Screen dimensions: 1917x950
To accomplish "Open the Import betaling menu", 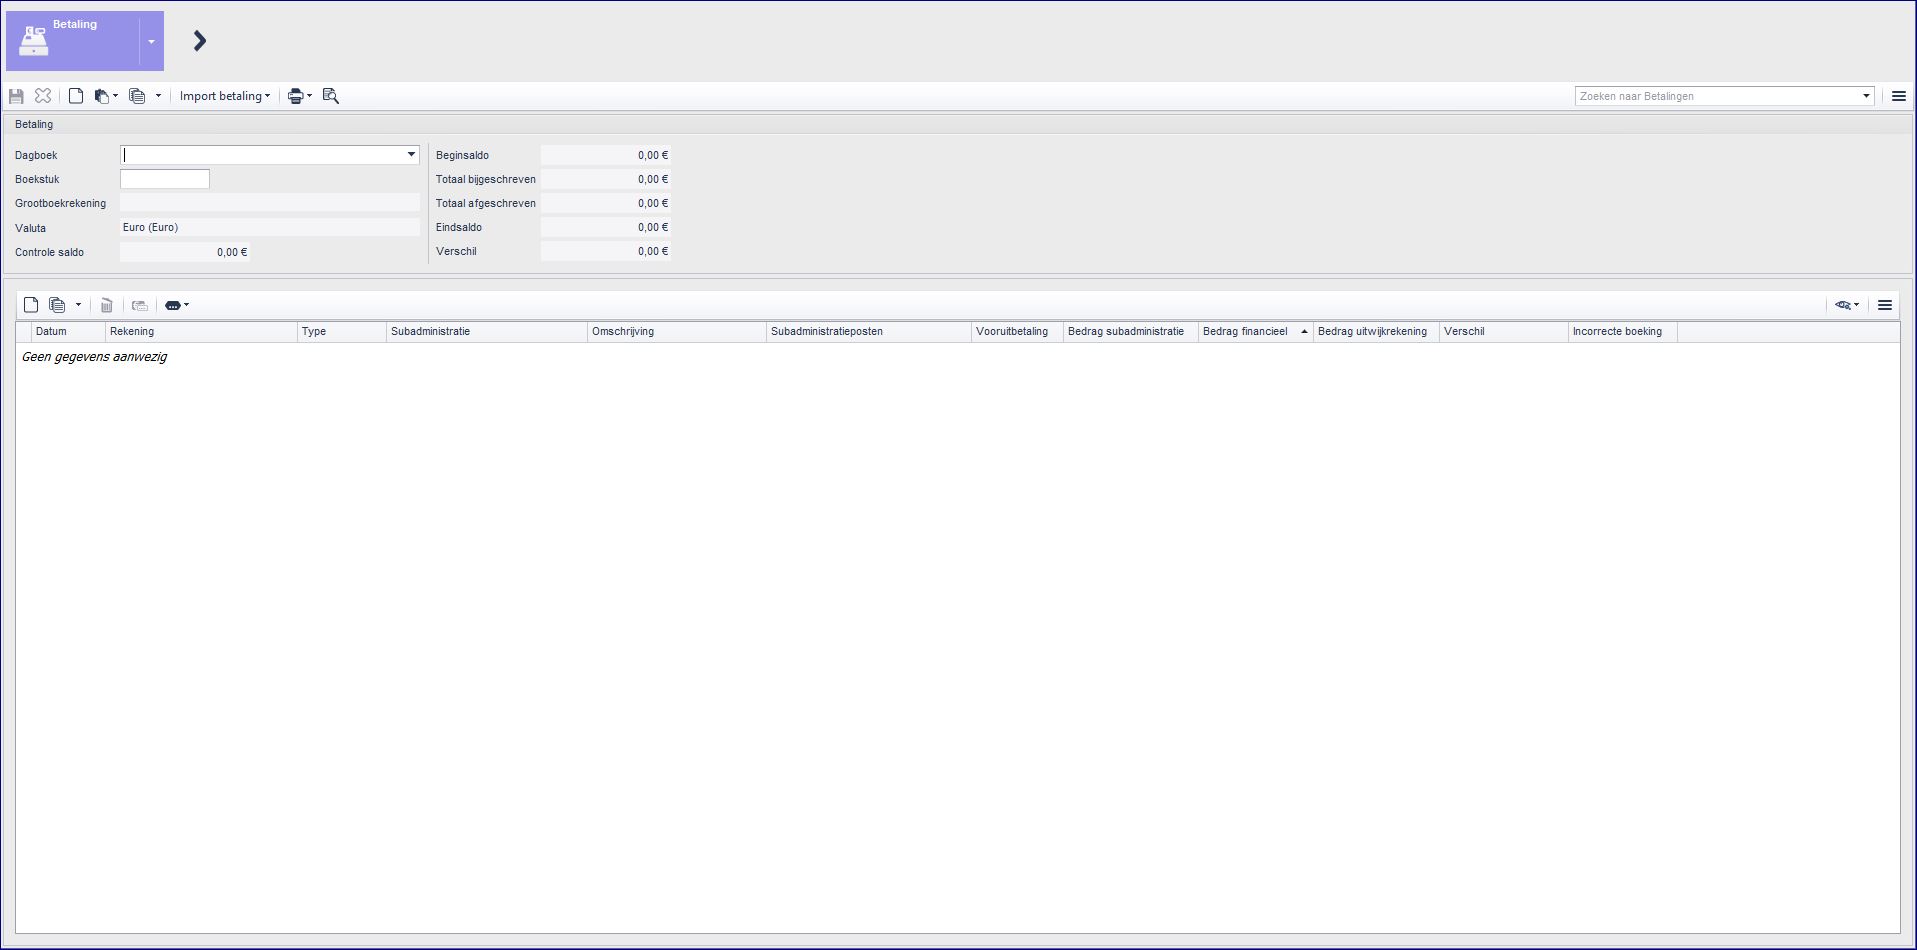I will pos(225,96).
